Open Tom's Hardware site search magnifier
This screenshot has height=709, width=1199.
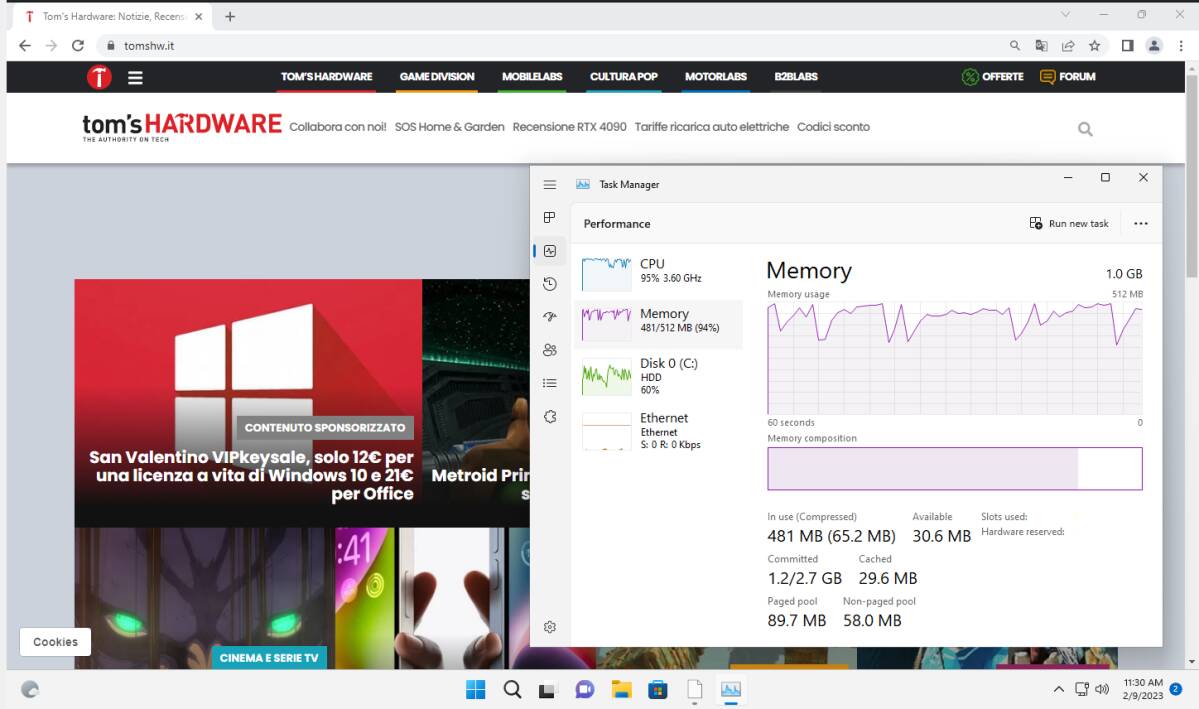[1084, 128]
